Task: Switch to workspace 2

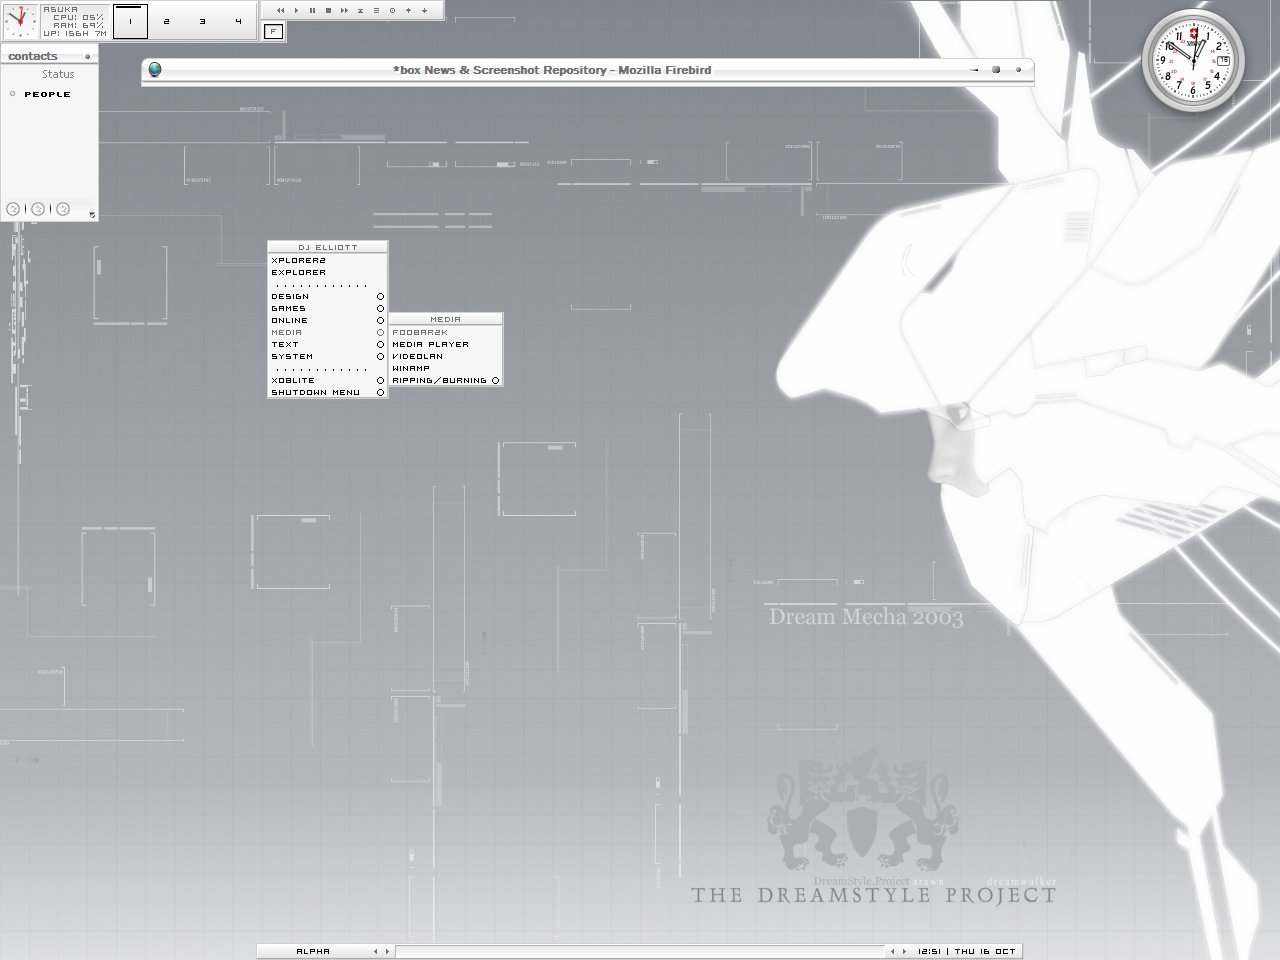Action: click(x=166, y=21)
